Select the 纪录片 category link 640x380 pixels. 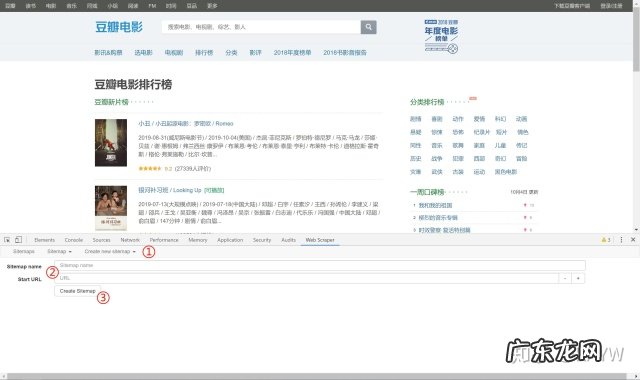482,132
